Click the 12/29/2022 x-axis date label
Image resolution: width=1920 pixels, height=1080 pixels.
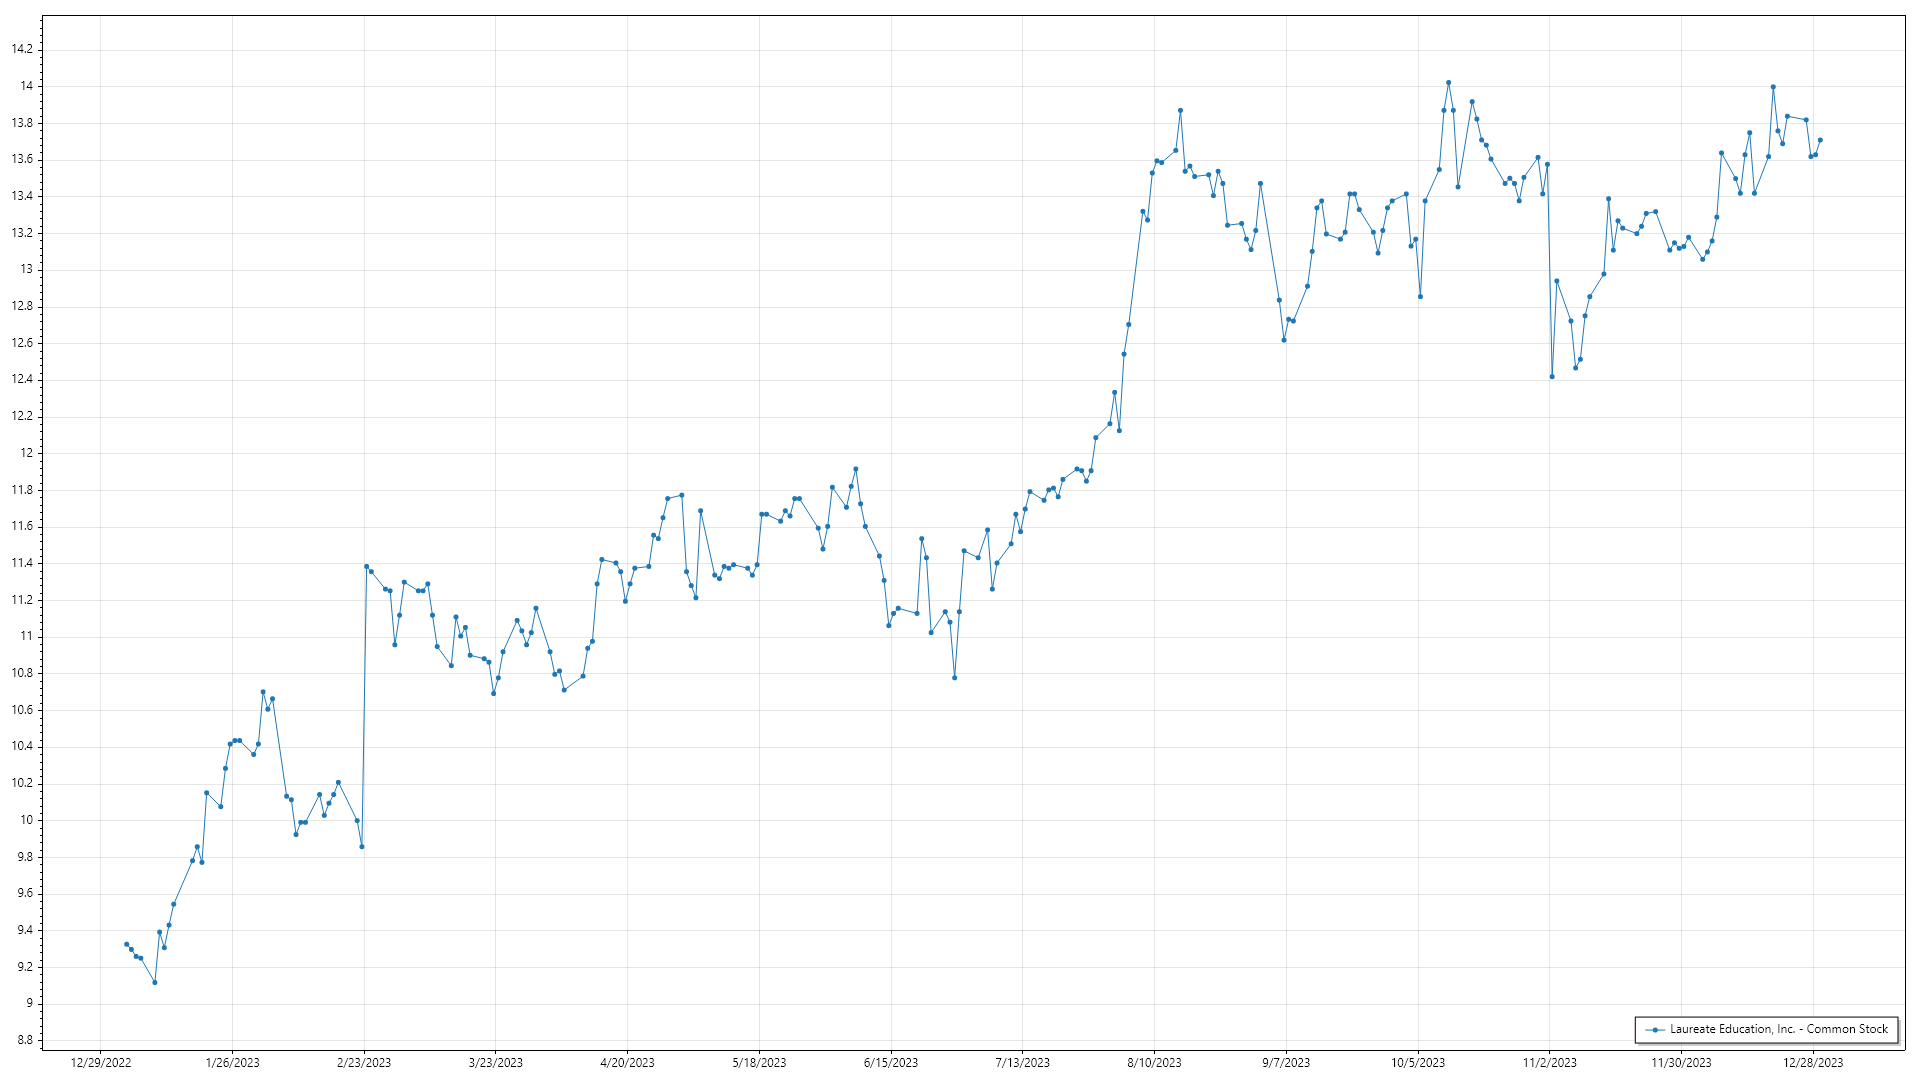[x=101, y=1063]
